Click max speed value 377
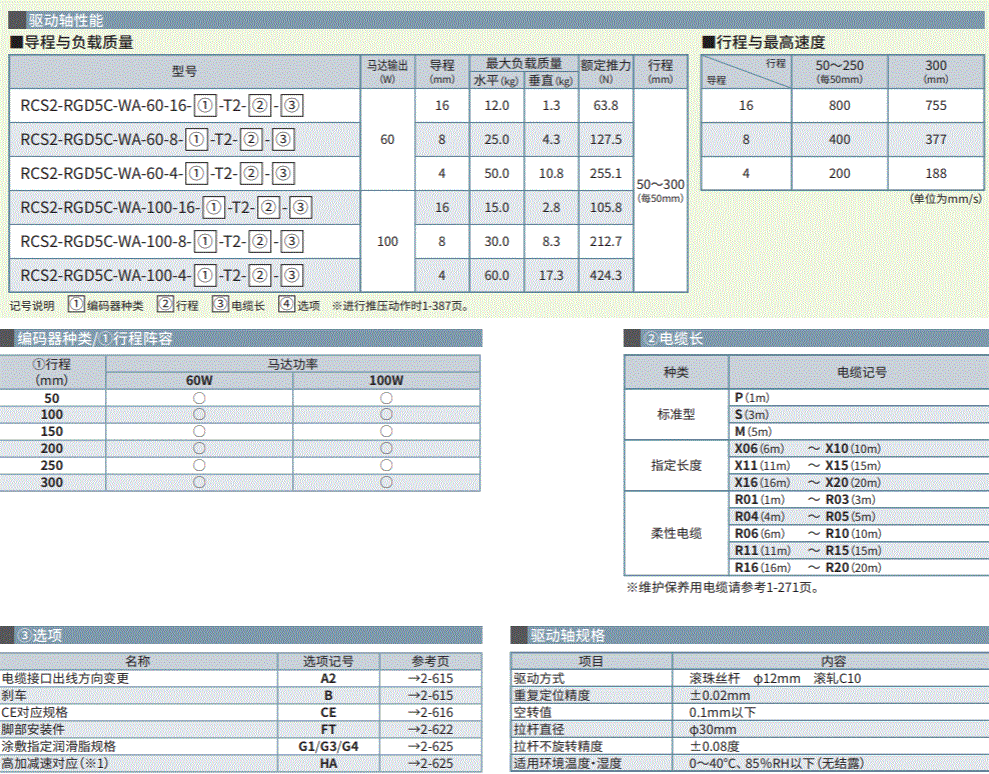The height and width of the screenshot is (774, 989). [936, 139]
